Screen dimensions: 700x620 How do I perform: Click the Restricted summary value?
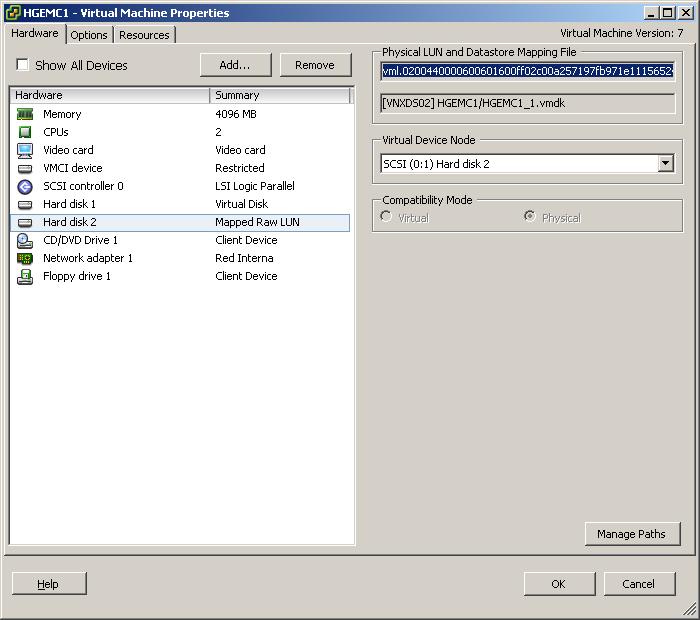240,168
